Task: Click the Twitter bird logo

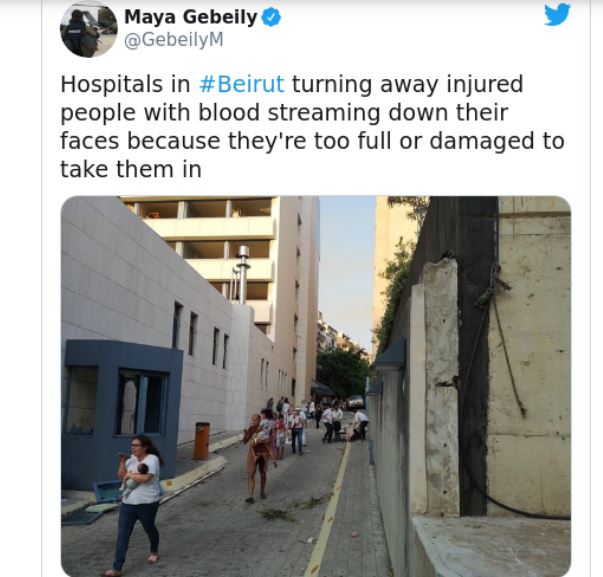Action: coord(557,14)
